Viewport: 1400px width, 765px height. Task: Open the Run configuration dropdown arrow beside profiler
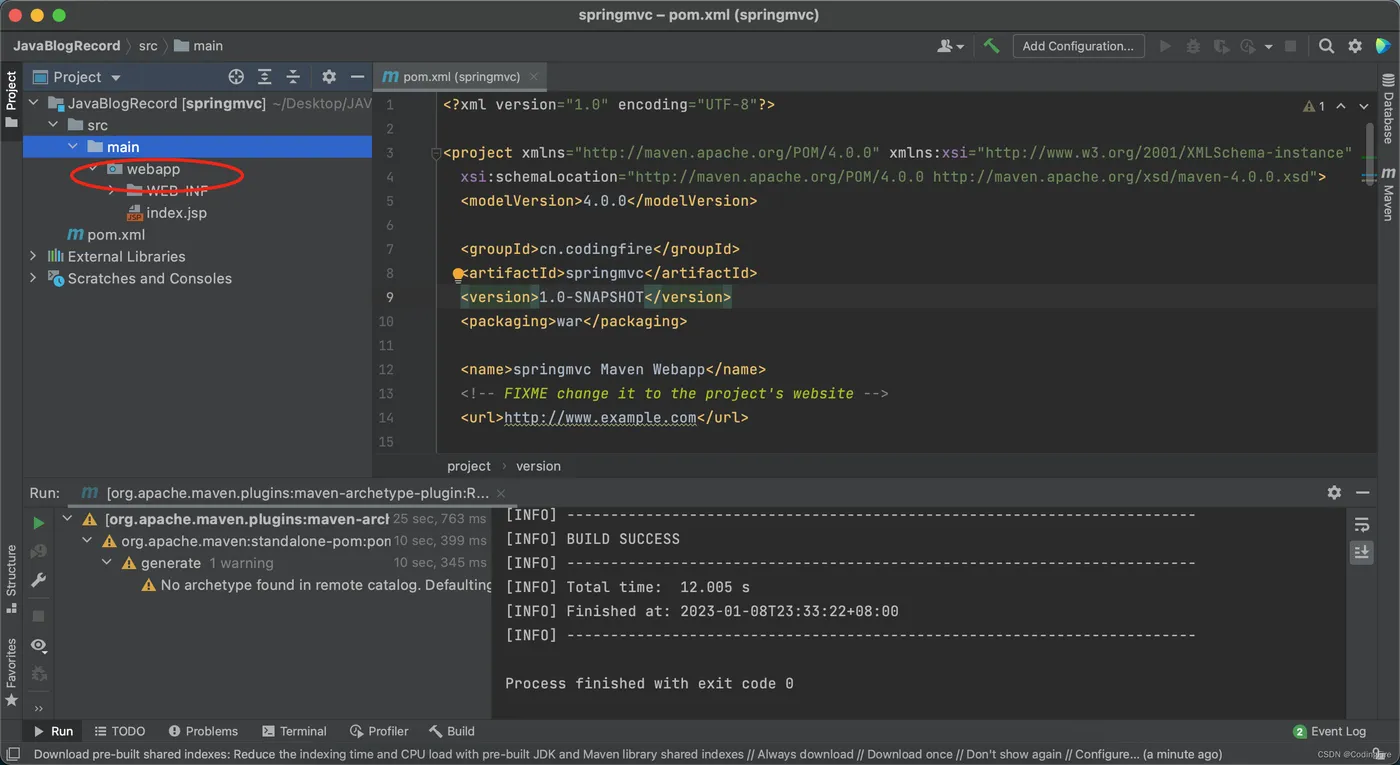(1268, 46)
